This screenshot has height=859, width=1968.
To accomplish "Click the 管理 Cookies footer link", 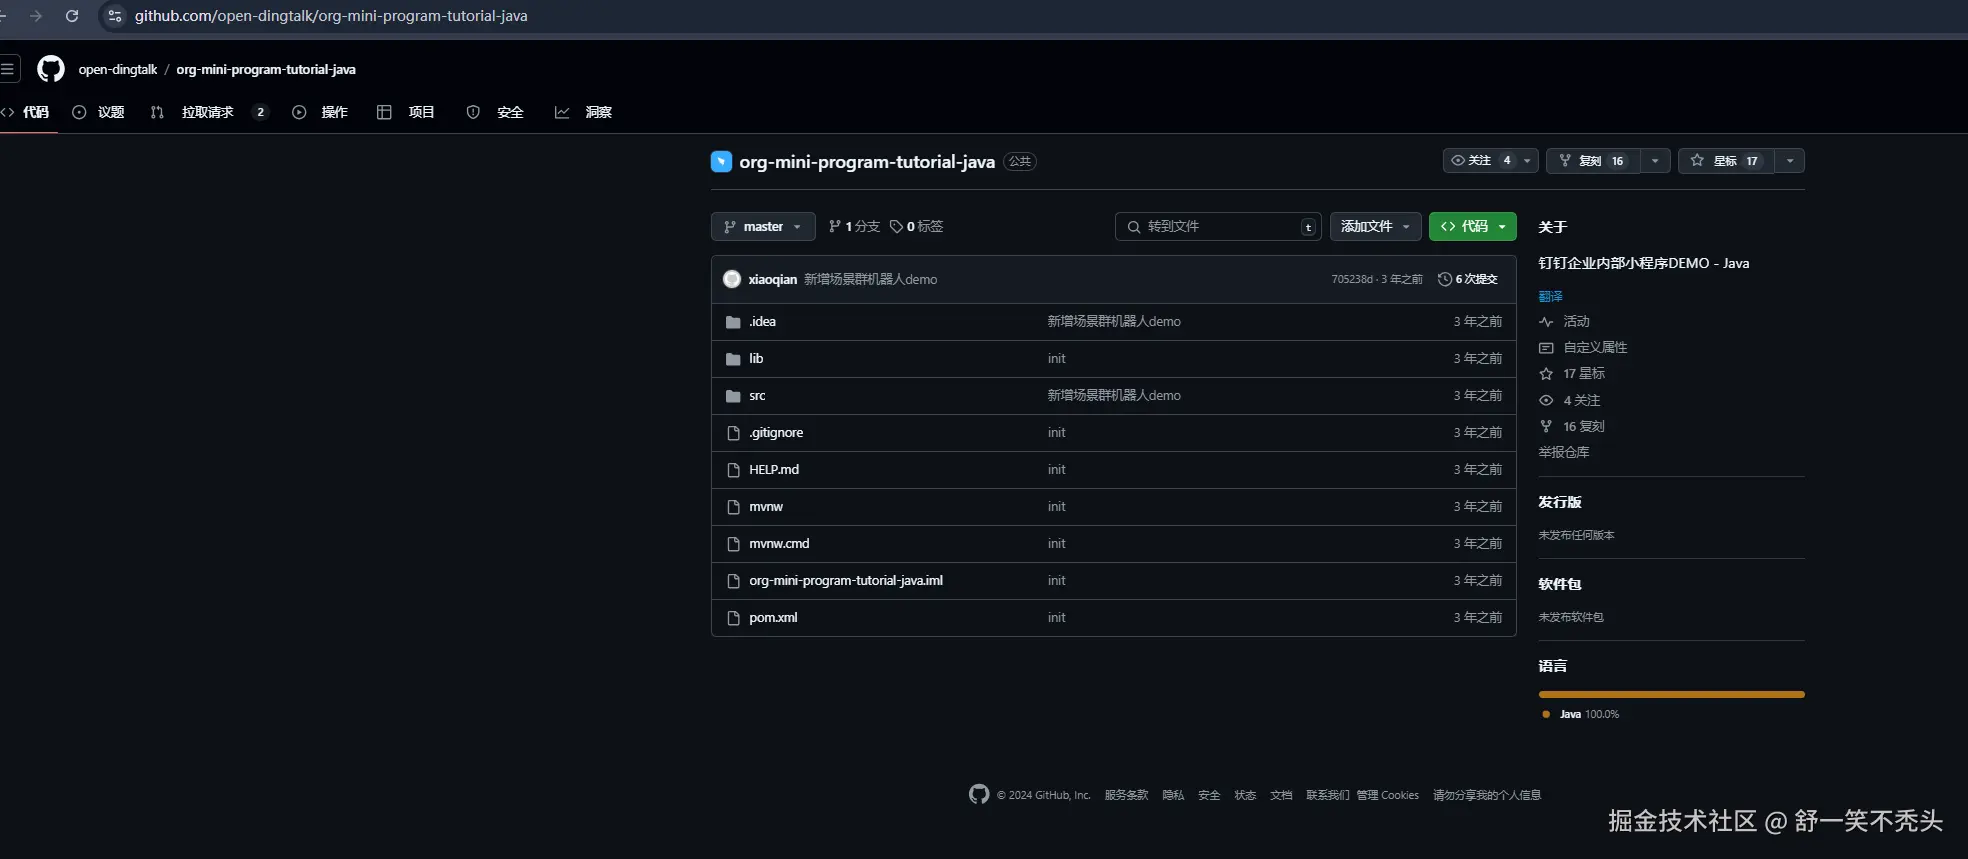I will pos(1387,795).
